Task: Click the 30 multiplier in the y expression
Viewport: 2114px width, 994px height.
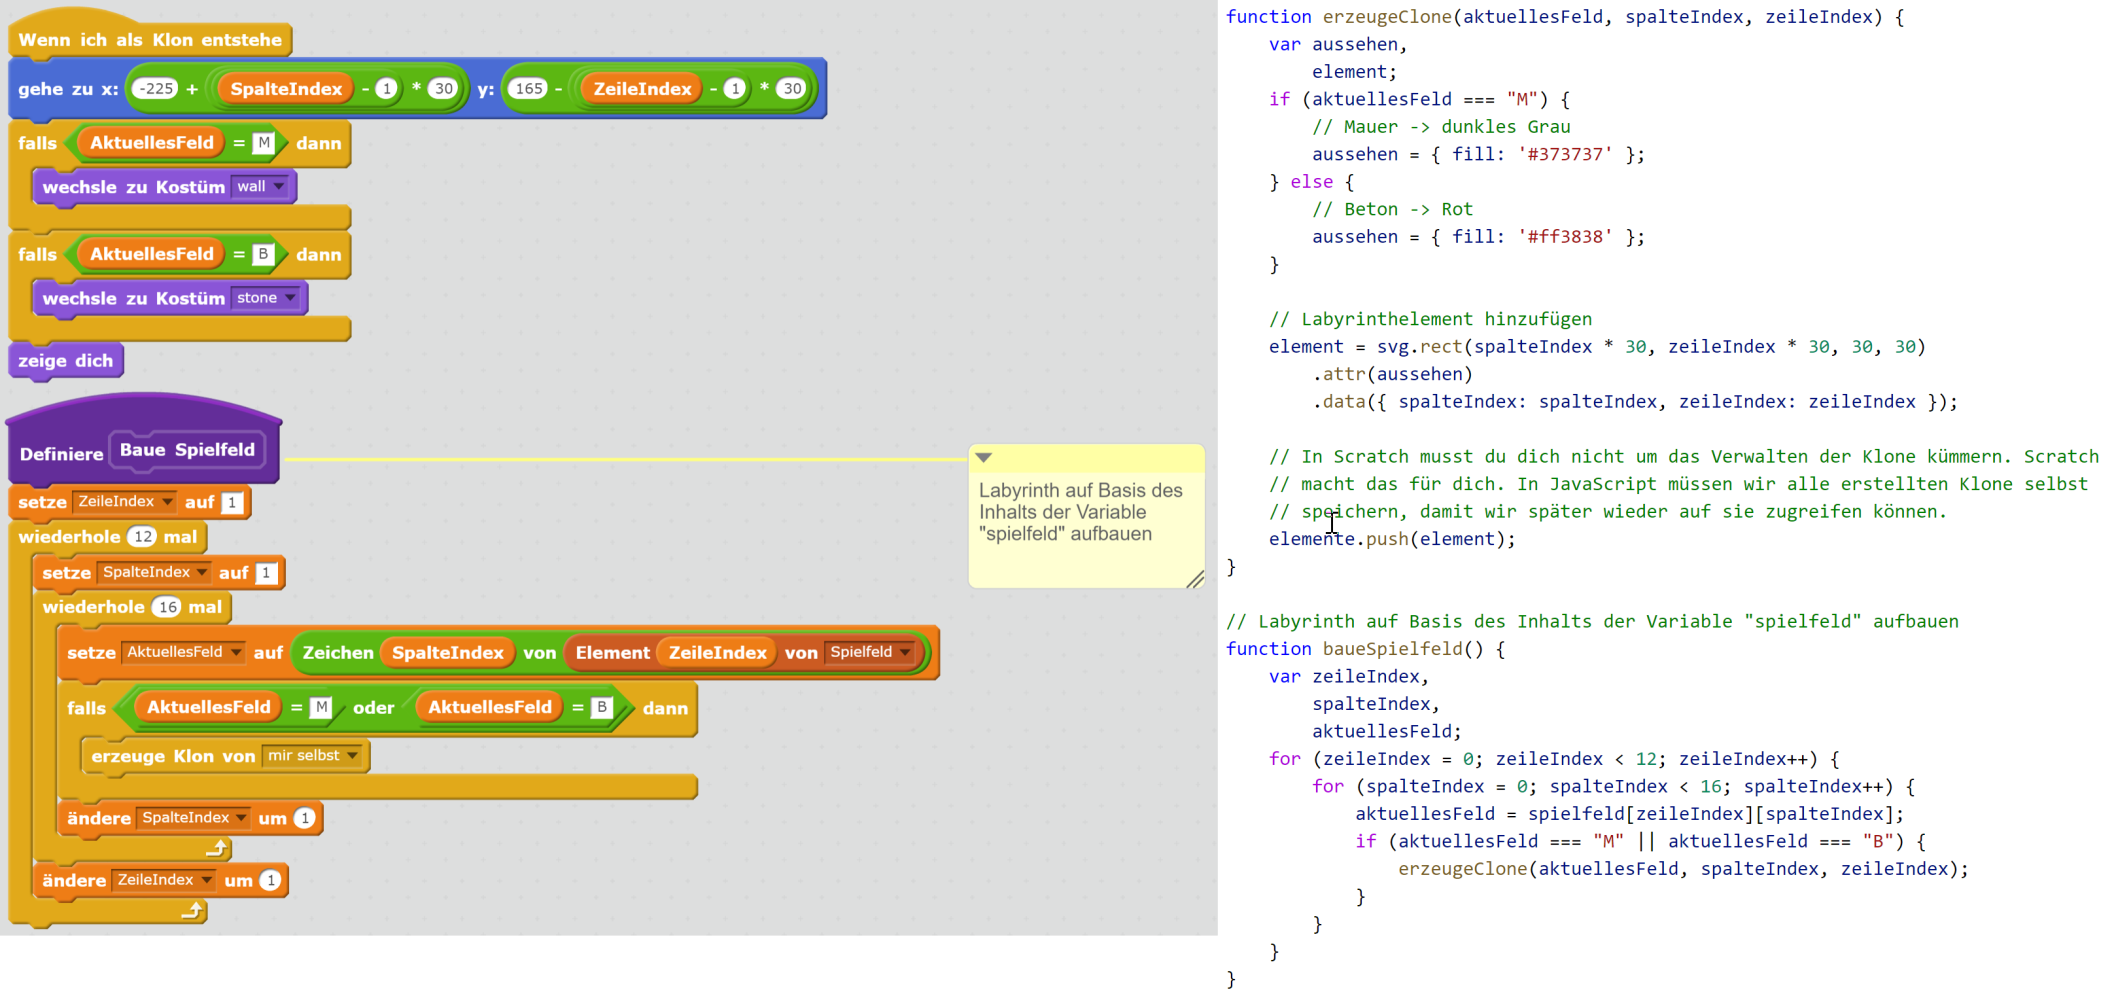Action: (792, 89)
